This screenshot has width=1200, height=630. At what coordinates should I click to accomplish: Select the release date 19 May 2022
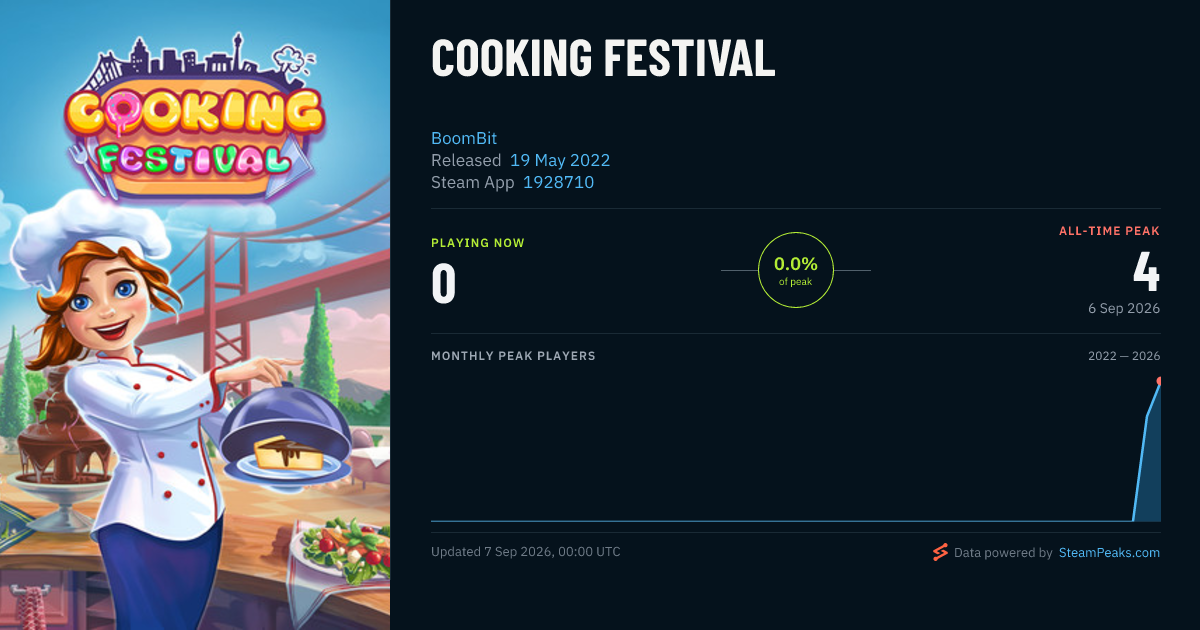coord(560,160)
